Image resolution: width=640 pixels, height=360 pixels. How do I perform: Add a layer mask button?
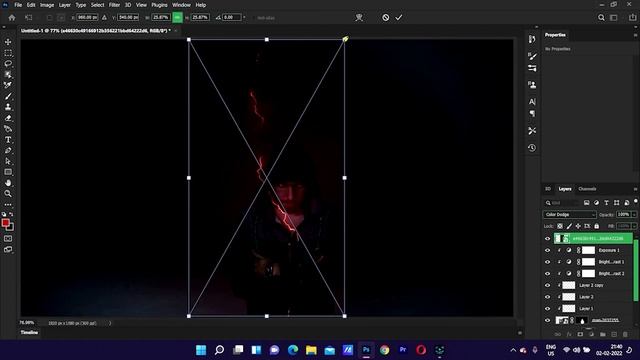580,334
